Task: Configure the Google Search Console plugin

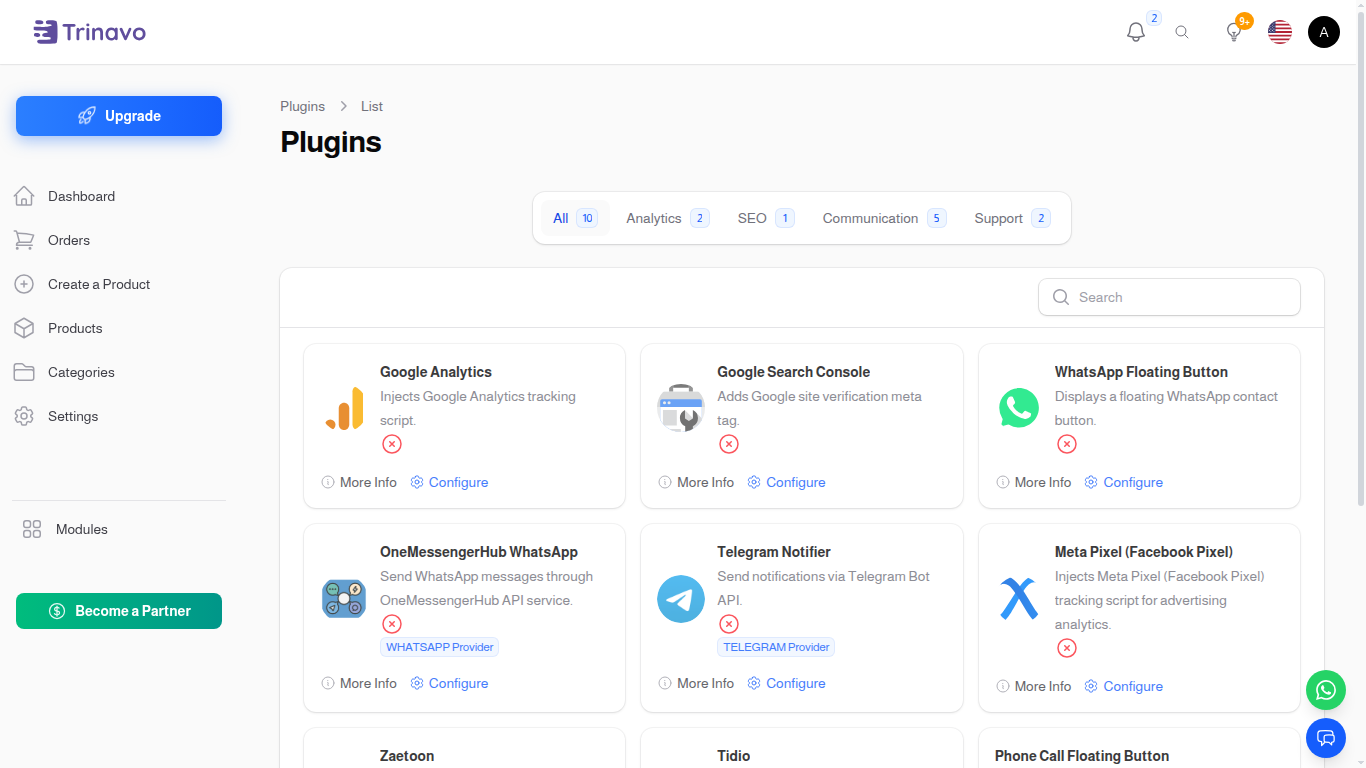Action: coord(786,482)
